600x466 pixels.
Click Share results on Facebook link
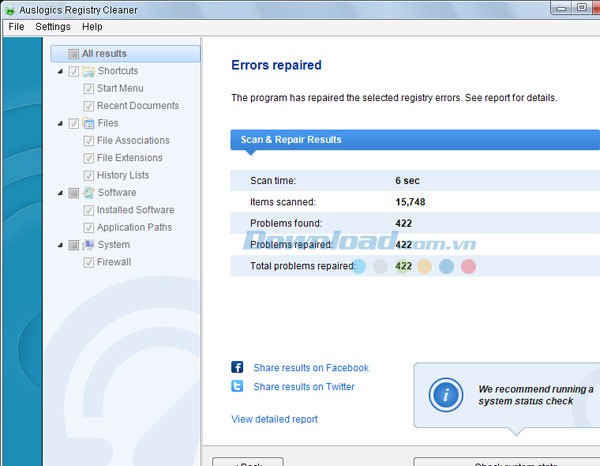(311, 368)
